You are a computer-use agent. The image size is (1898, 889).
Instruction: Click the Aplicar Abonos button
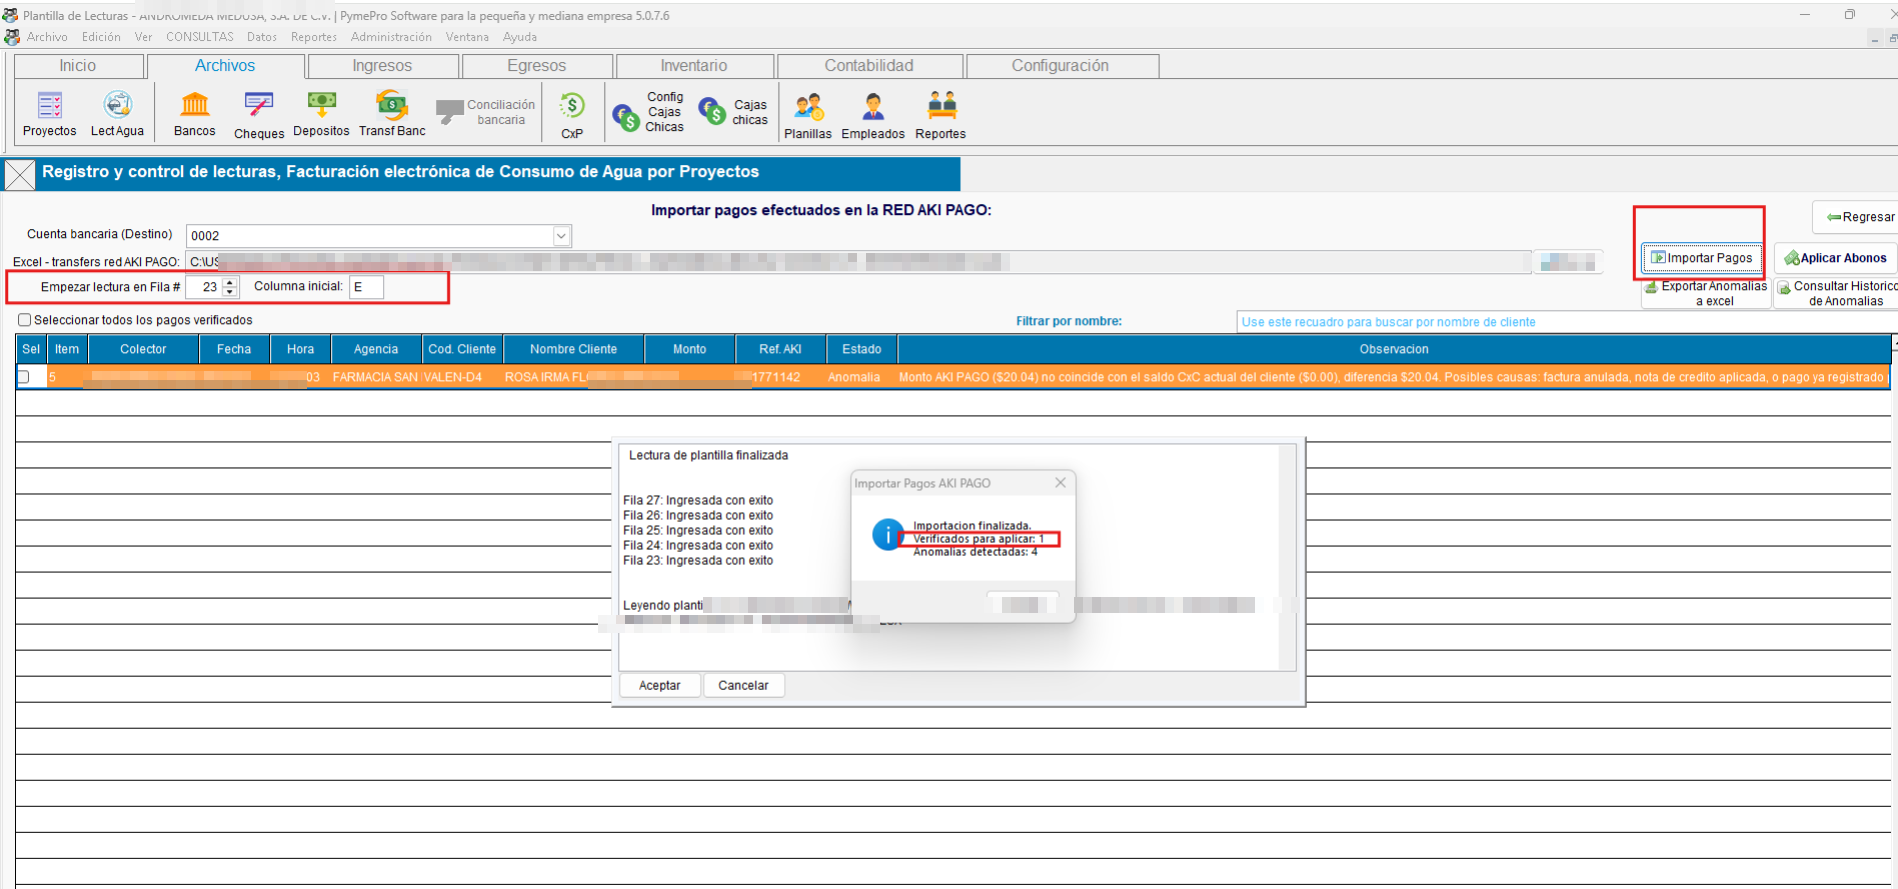1835,258
